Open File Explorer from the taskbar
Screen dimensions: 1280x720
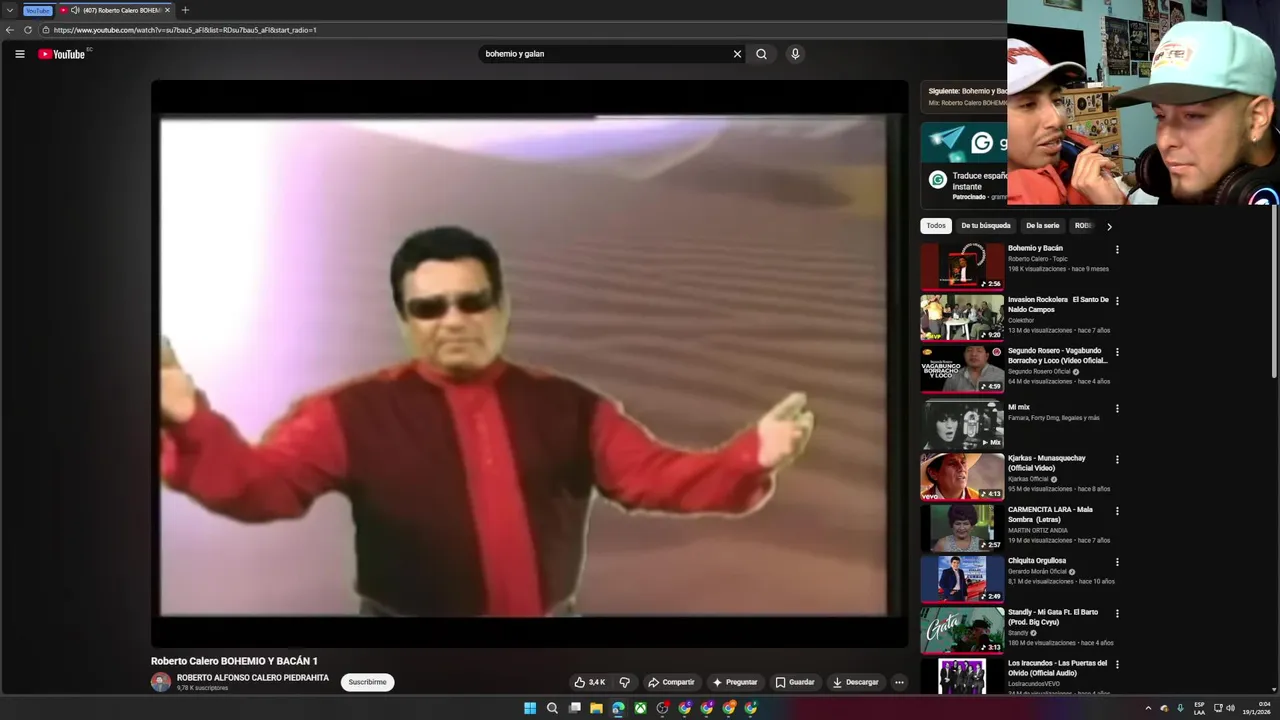tap(596, 708)
